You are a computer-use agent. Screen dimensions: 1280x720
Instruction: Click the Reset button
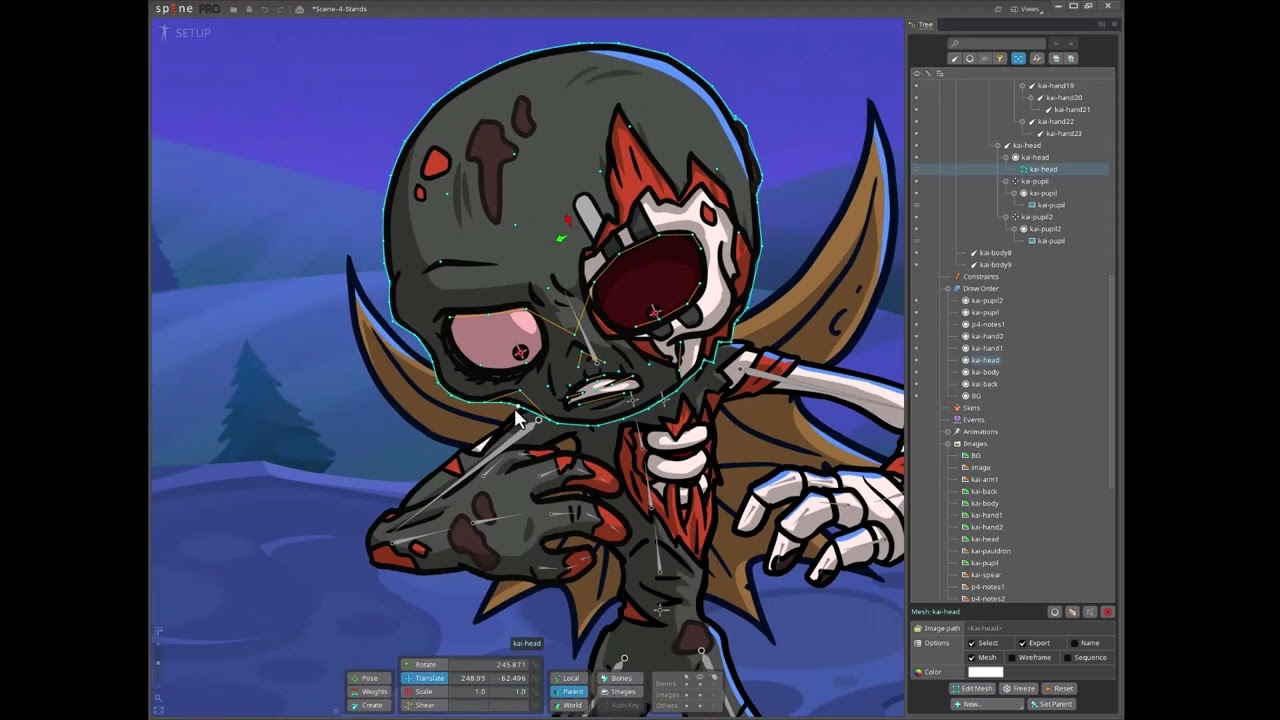[x=1059, y=689]
